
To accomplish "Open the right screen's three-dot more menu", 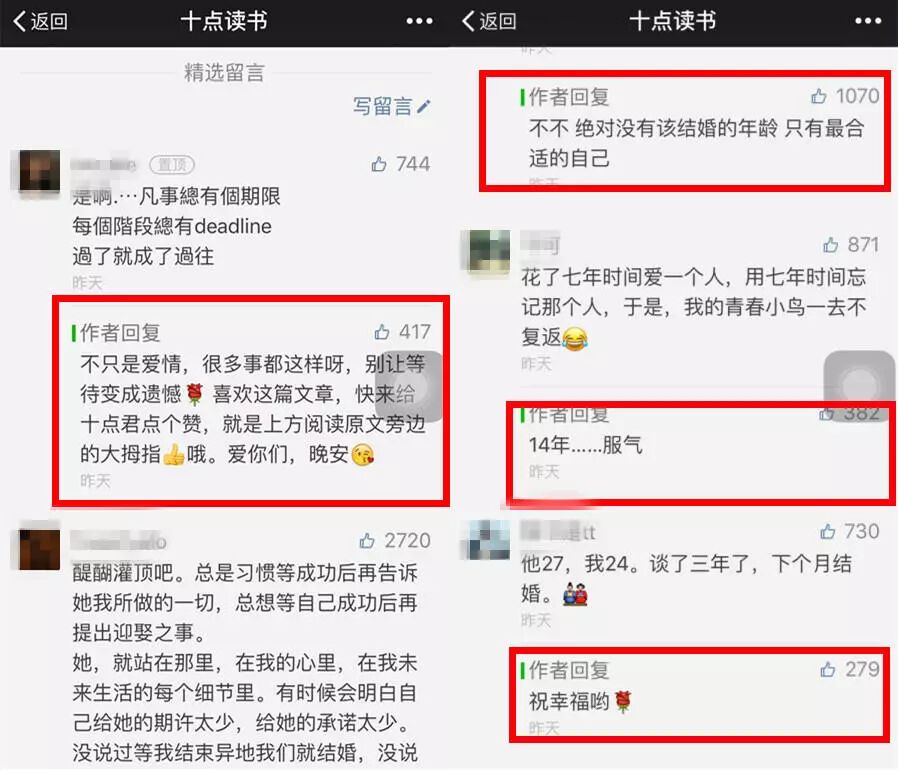I will click(868, 21).
